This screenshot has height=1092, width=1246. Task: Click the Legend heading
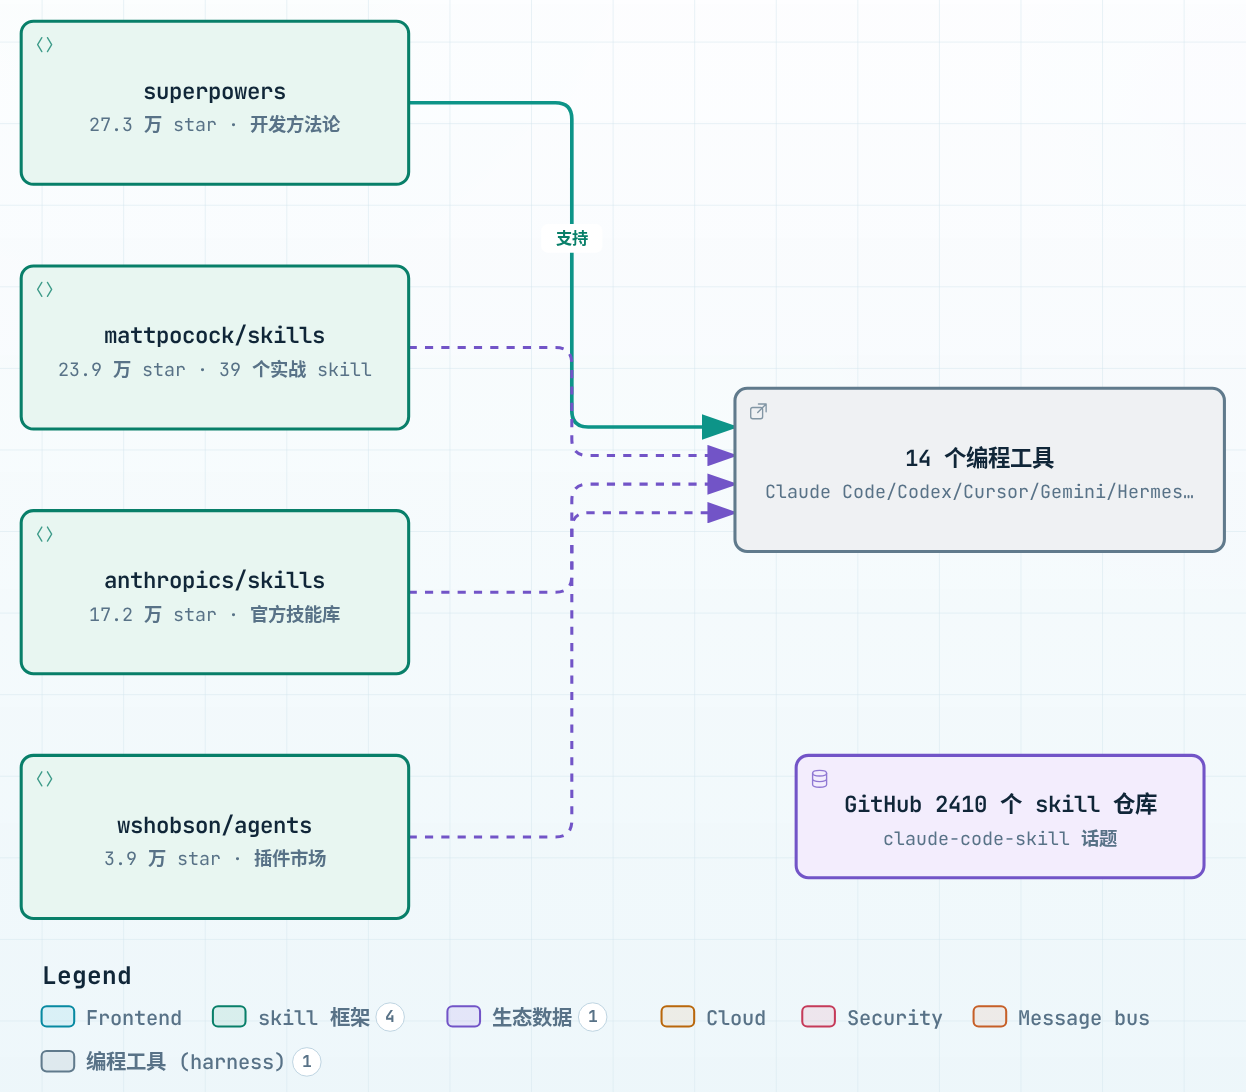tap(87, 976)
